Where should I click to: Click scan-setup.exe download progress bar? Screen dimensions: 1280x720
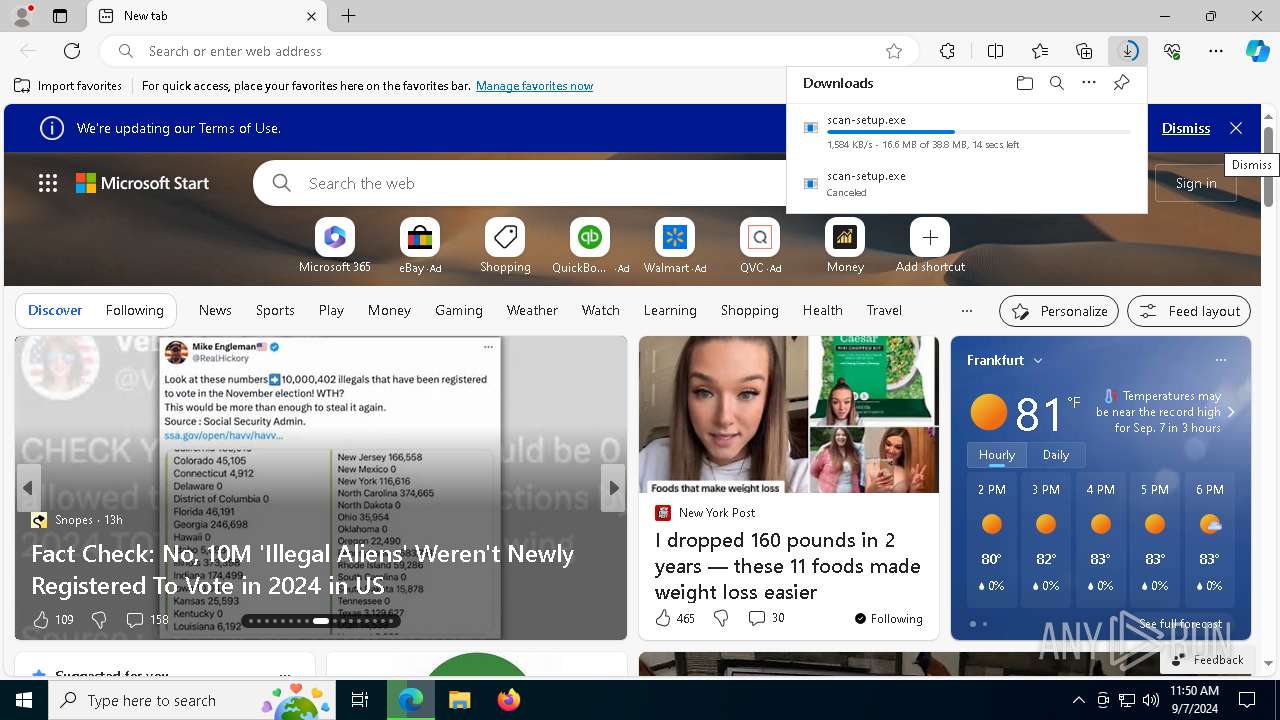tap(979, 132)
